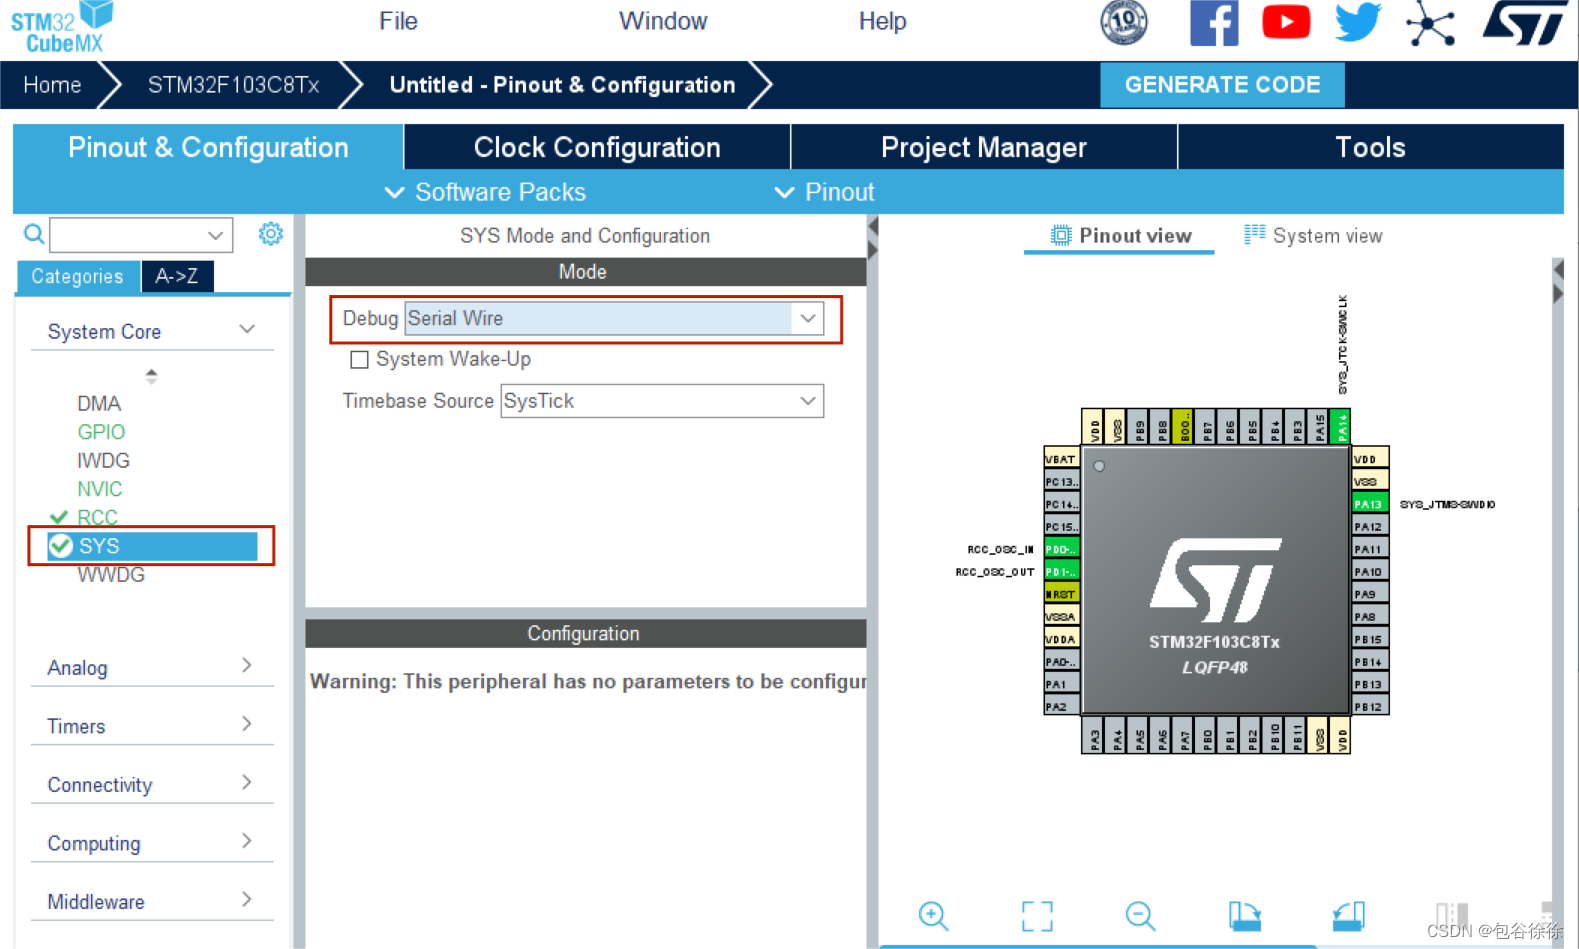
Task: Click the STM32CubeMX logo
Action: click(61, 27)
